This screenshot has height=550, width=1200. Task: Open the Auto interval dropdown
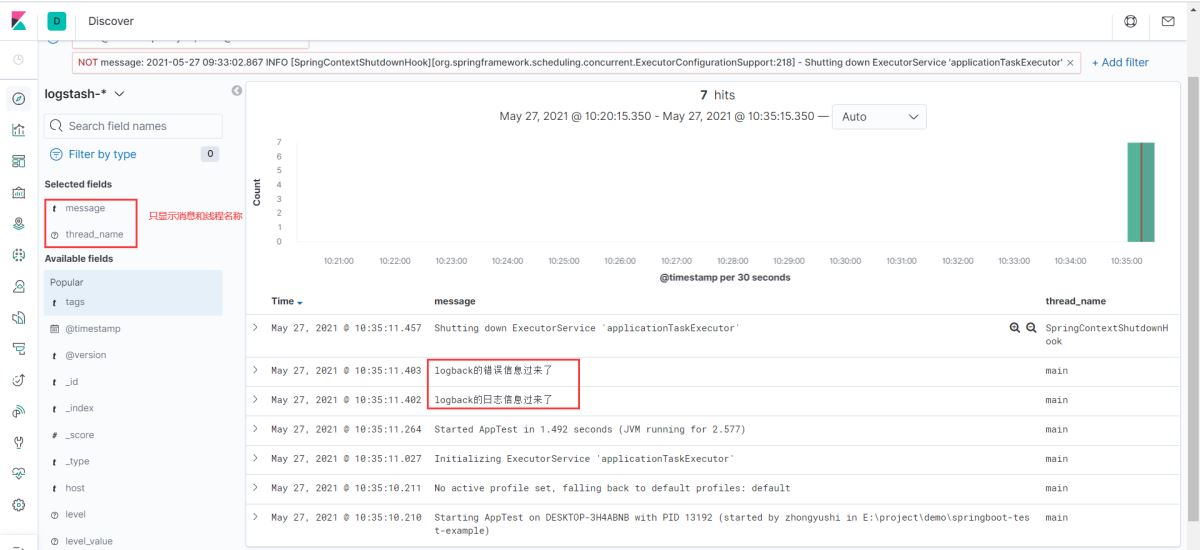(x=879, y=117)
